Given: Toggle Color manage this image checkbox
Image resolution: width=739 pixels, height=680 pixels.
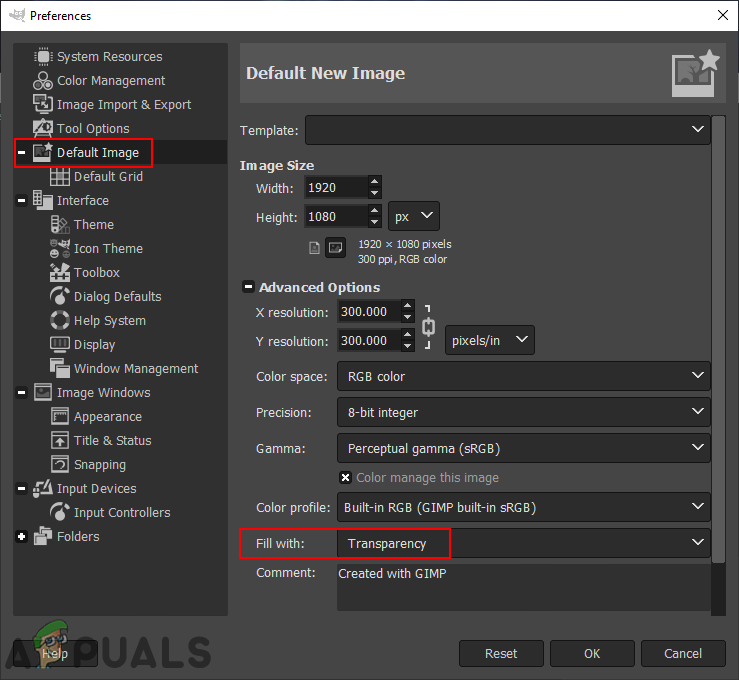Looking at the screenshot, I should (345, 478).
